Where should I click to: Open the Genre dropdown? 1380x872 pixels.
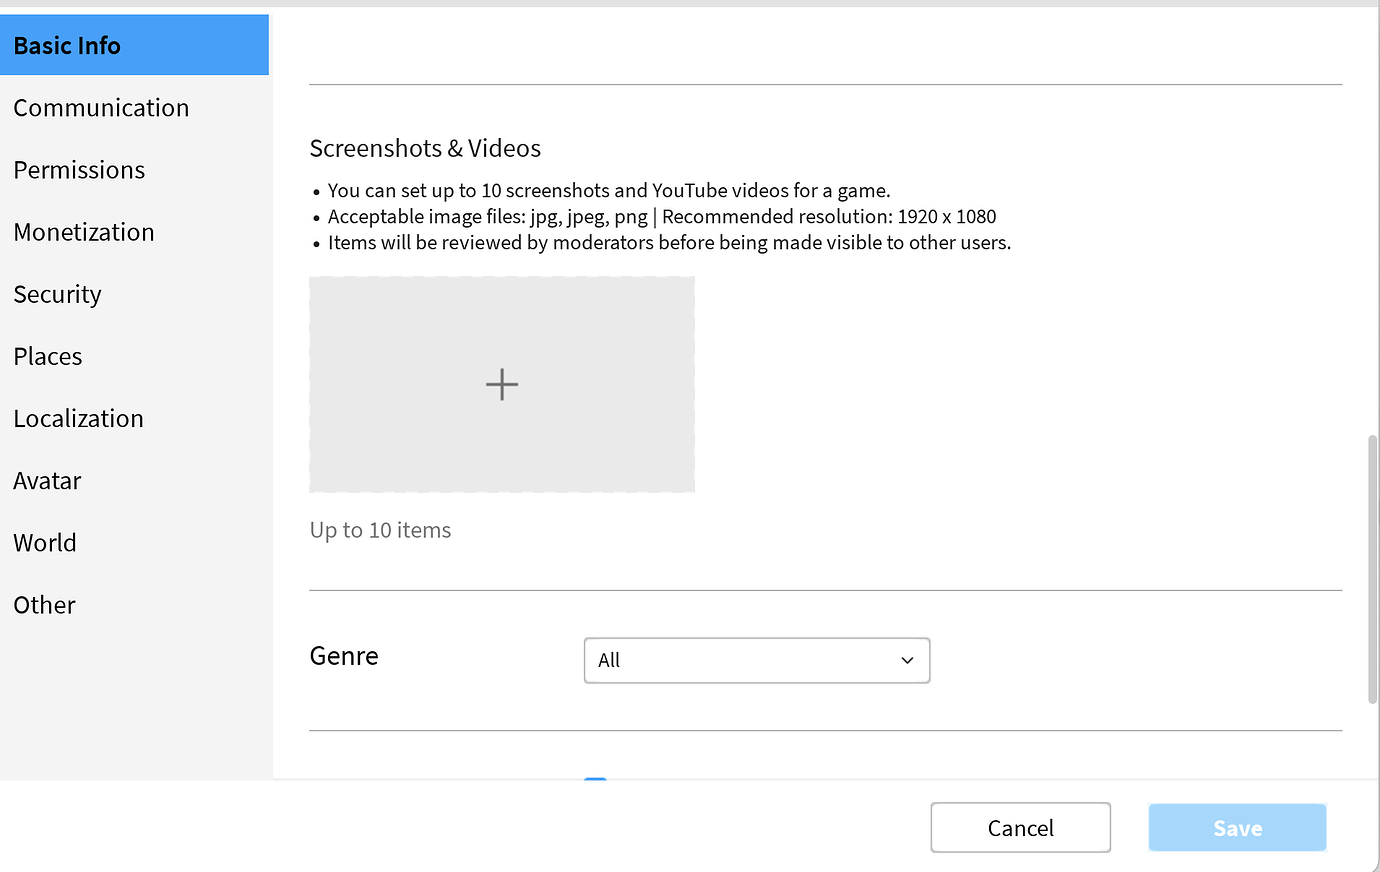click(757, 660)
